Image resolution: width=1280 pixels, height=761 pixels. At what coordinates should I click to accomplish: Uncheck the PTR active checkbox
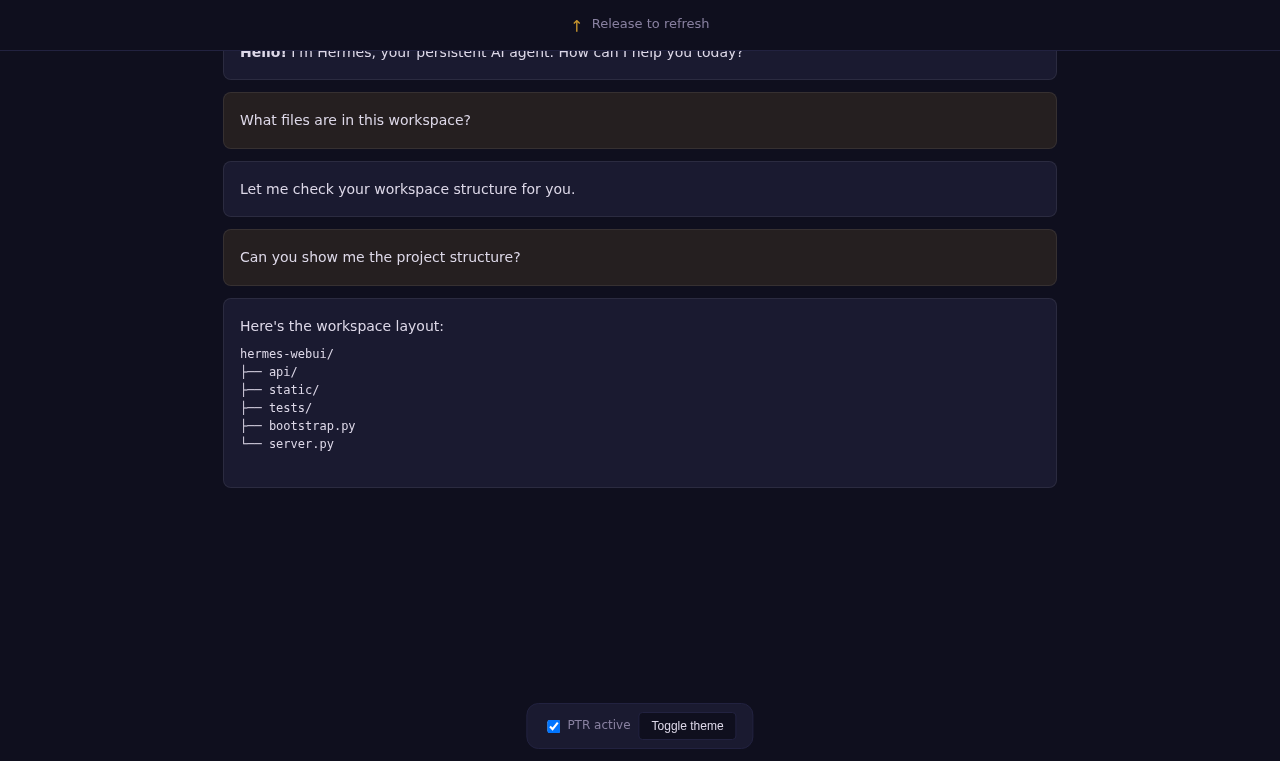point(553,726)
